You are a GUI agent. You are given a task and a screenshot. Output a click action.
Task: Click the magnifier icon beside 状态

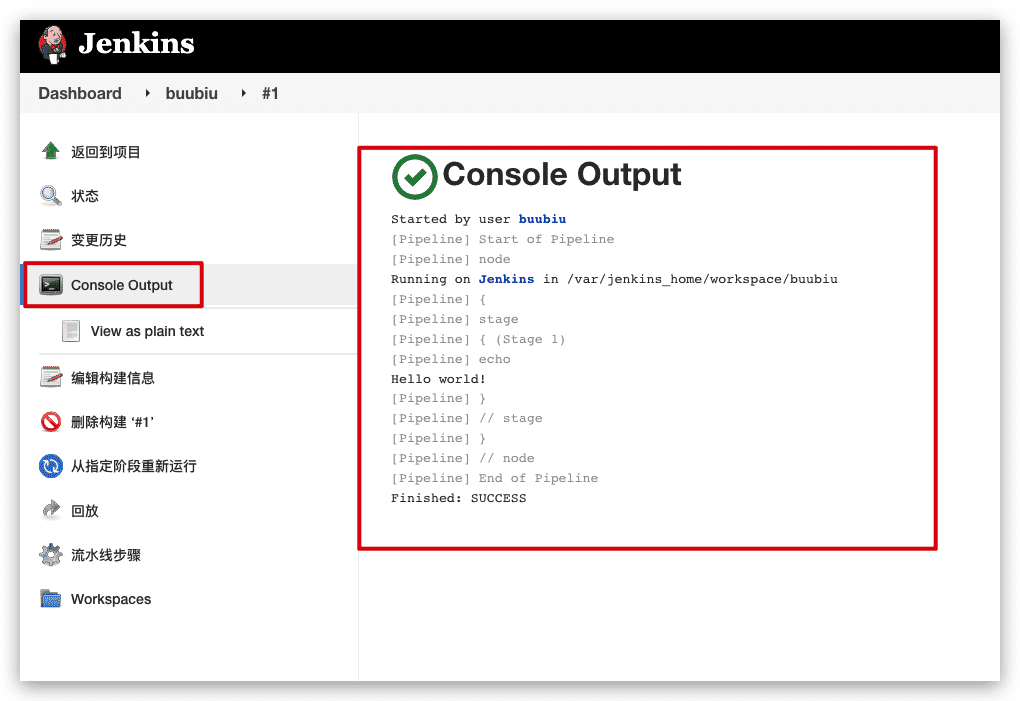(51, 195)
